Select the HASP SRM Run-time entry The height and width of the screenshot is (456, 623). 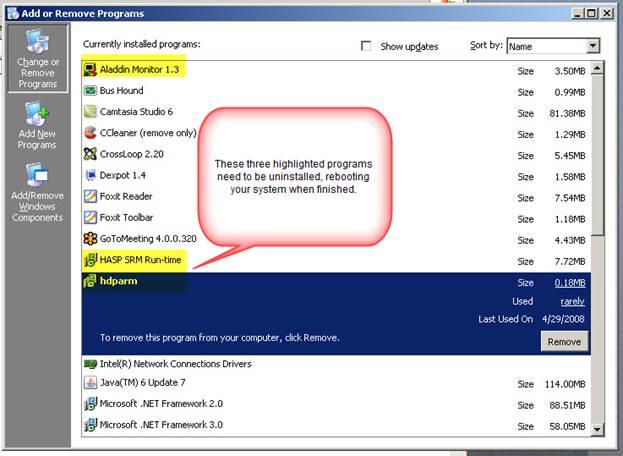click(336, 261)
